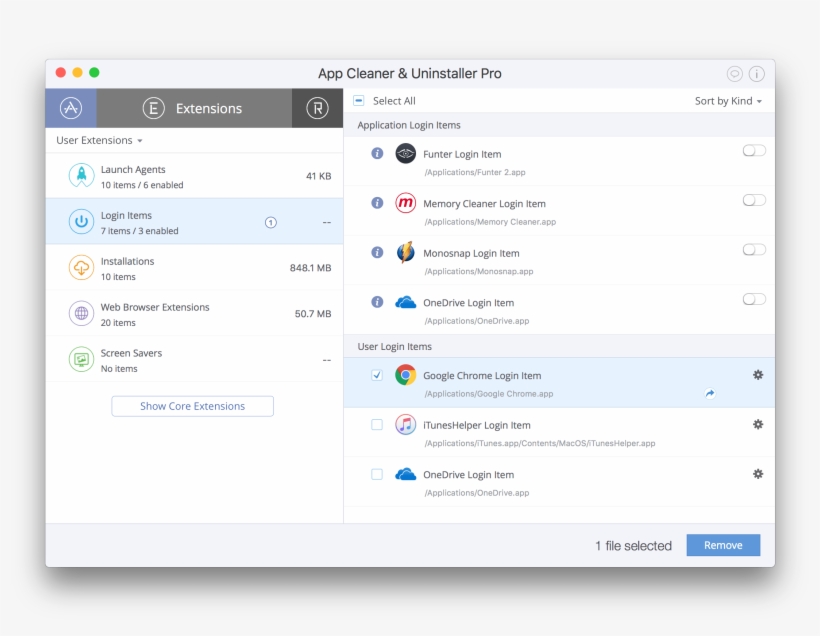Click the Memory Cleaner Login Item name

click(x=484, y=204)
